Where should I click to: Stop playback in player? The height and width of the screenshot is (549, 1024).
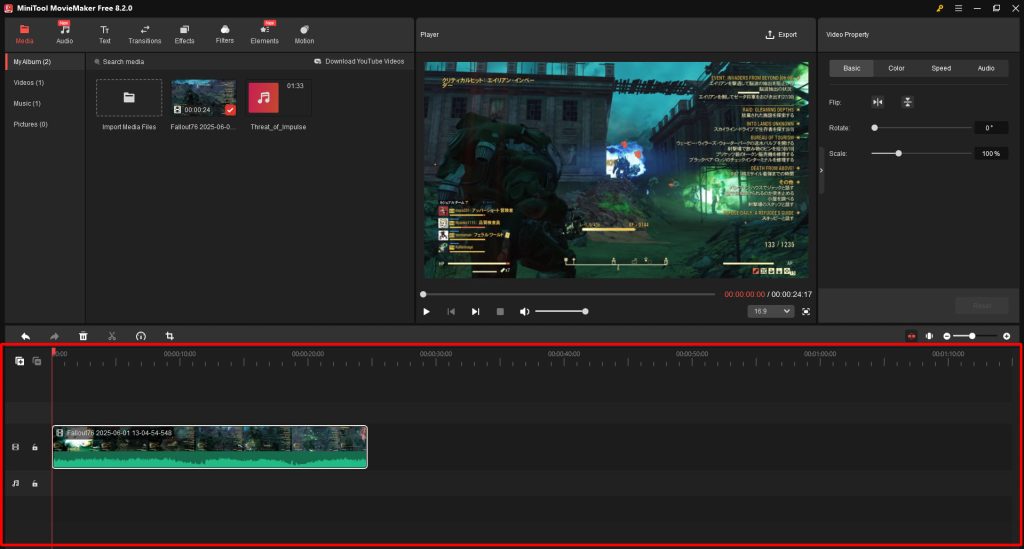[x=500, y=312]
